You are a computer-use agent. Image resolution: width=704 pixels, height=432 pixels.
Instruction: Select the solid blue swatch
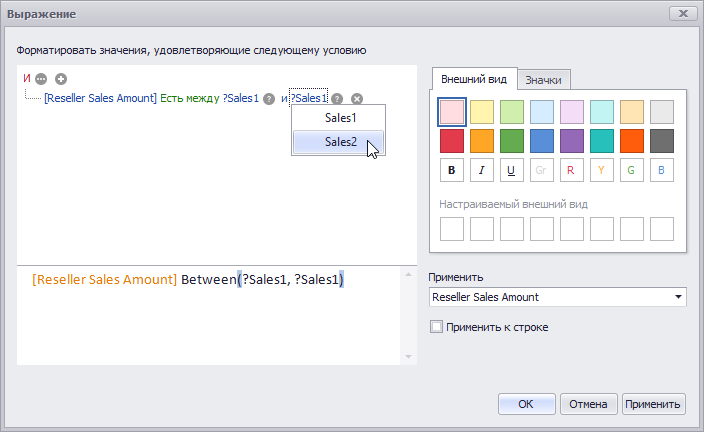click(x=541, y=141)
